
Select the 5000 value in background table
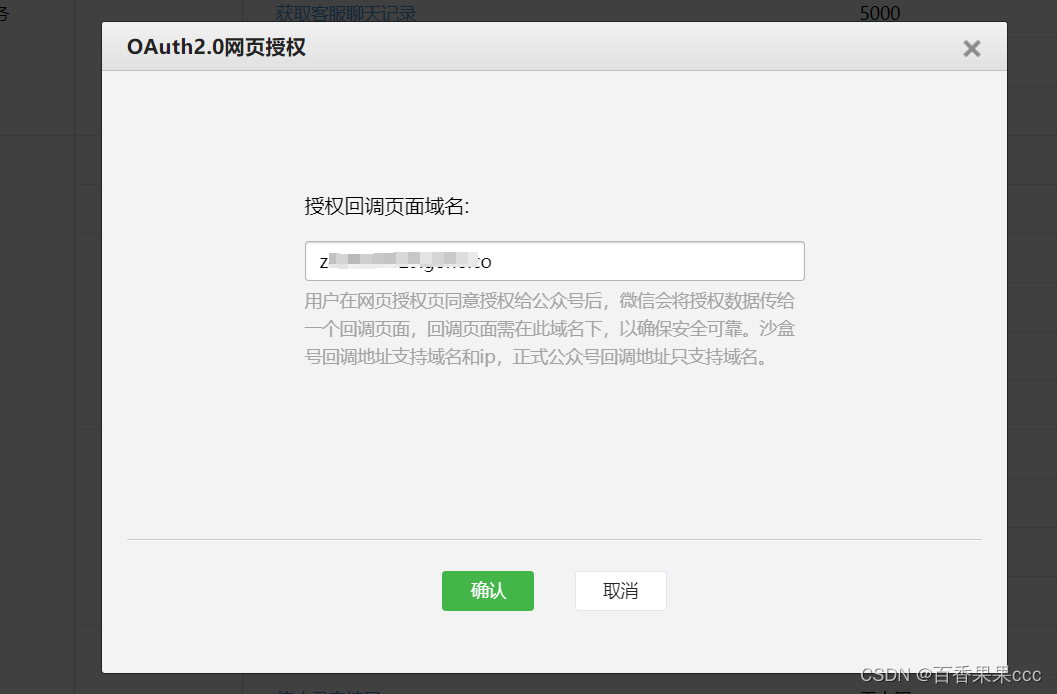pos(880,13)
